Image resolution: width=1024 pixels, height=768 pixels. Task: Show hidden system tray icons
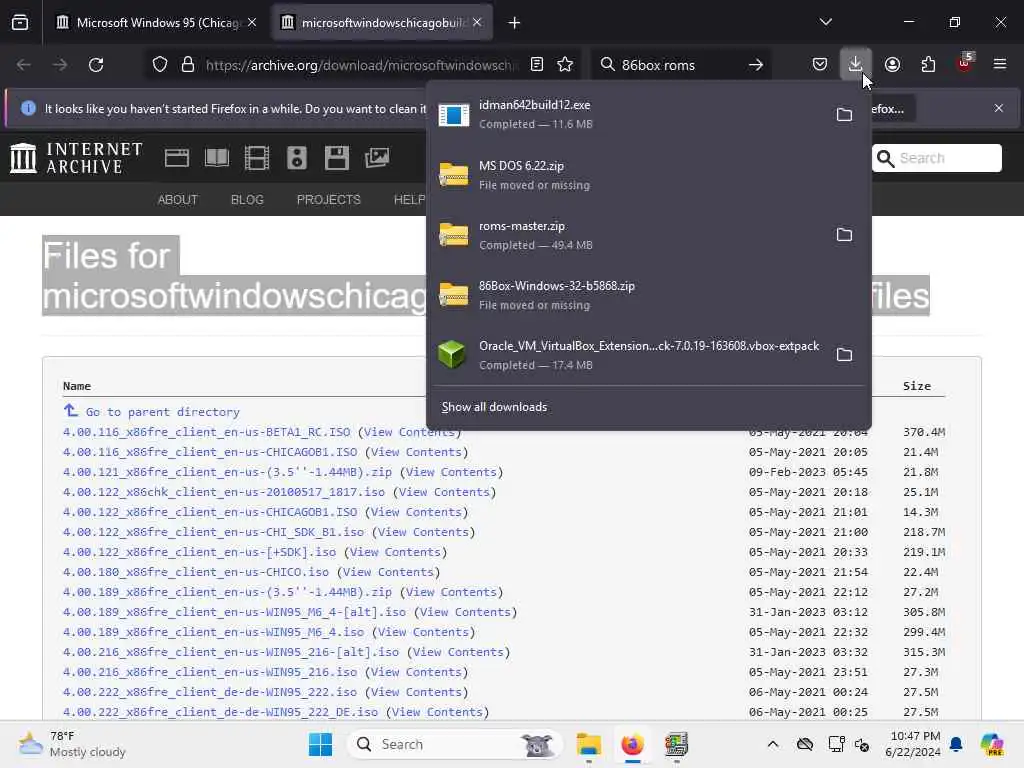tap(773, 744)
